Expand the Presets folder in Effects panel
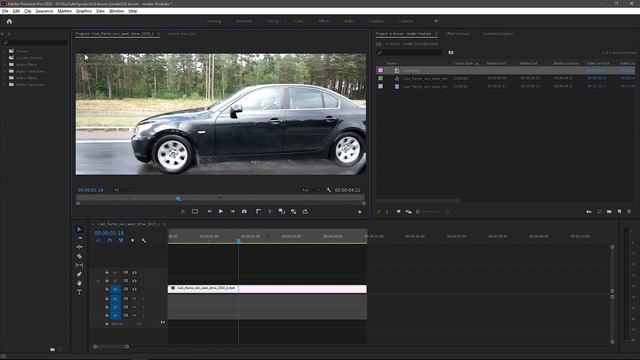The height and width of the screenshot is (360, 640). 5,51
